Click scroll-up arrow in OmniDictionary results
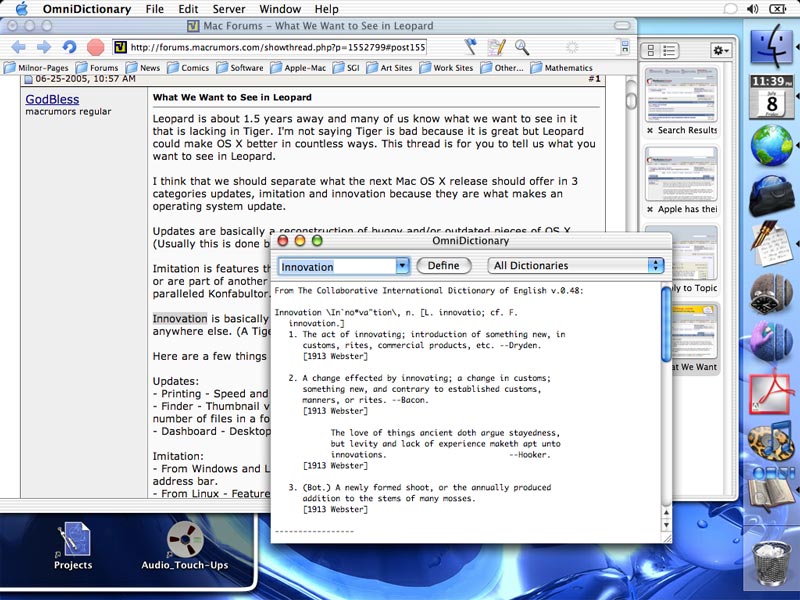Image resolution: width=800 pixels, height=600 pixels. coord(666,512)
